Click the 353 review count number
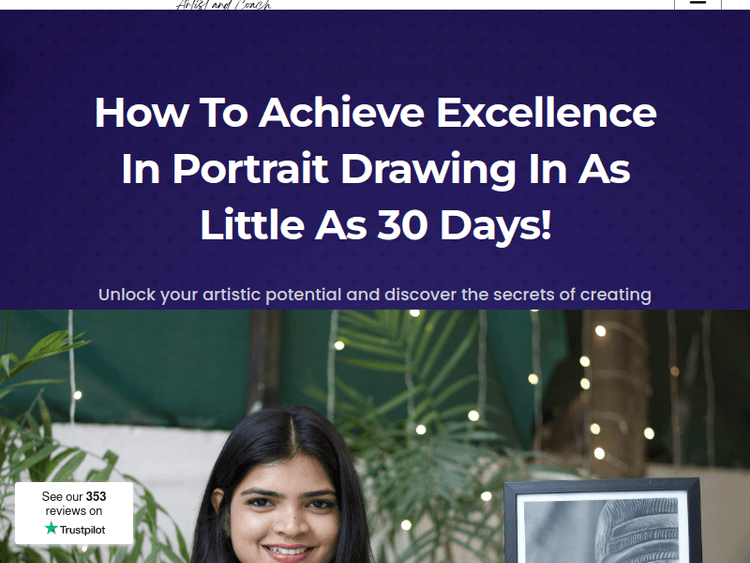 pyautogui.click(x=96, y=497)
